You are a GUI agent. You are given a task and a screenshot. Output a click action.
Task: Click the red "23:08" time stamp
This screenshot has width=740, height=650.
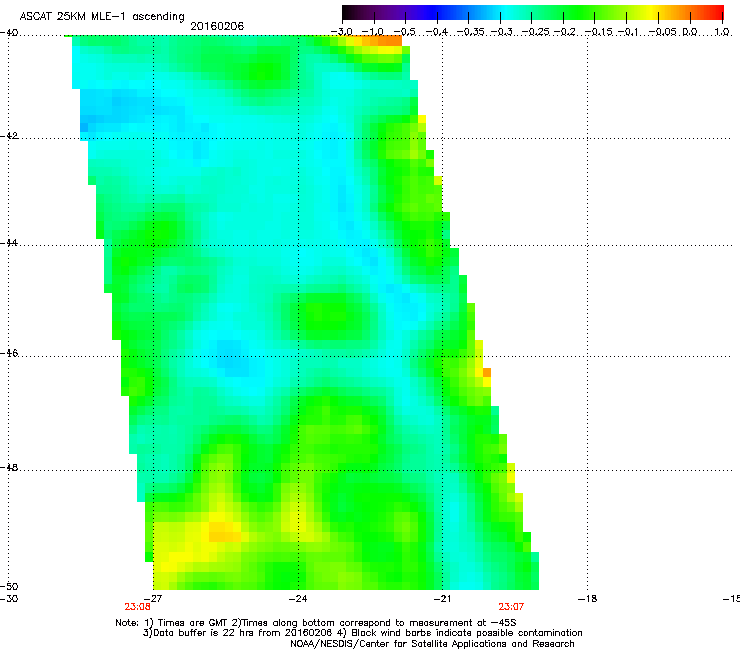[x=137, y=607]
